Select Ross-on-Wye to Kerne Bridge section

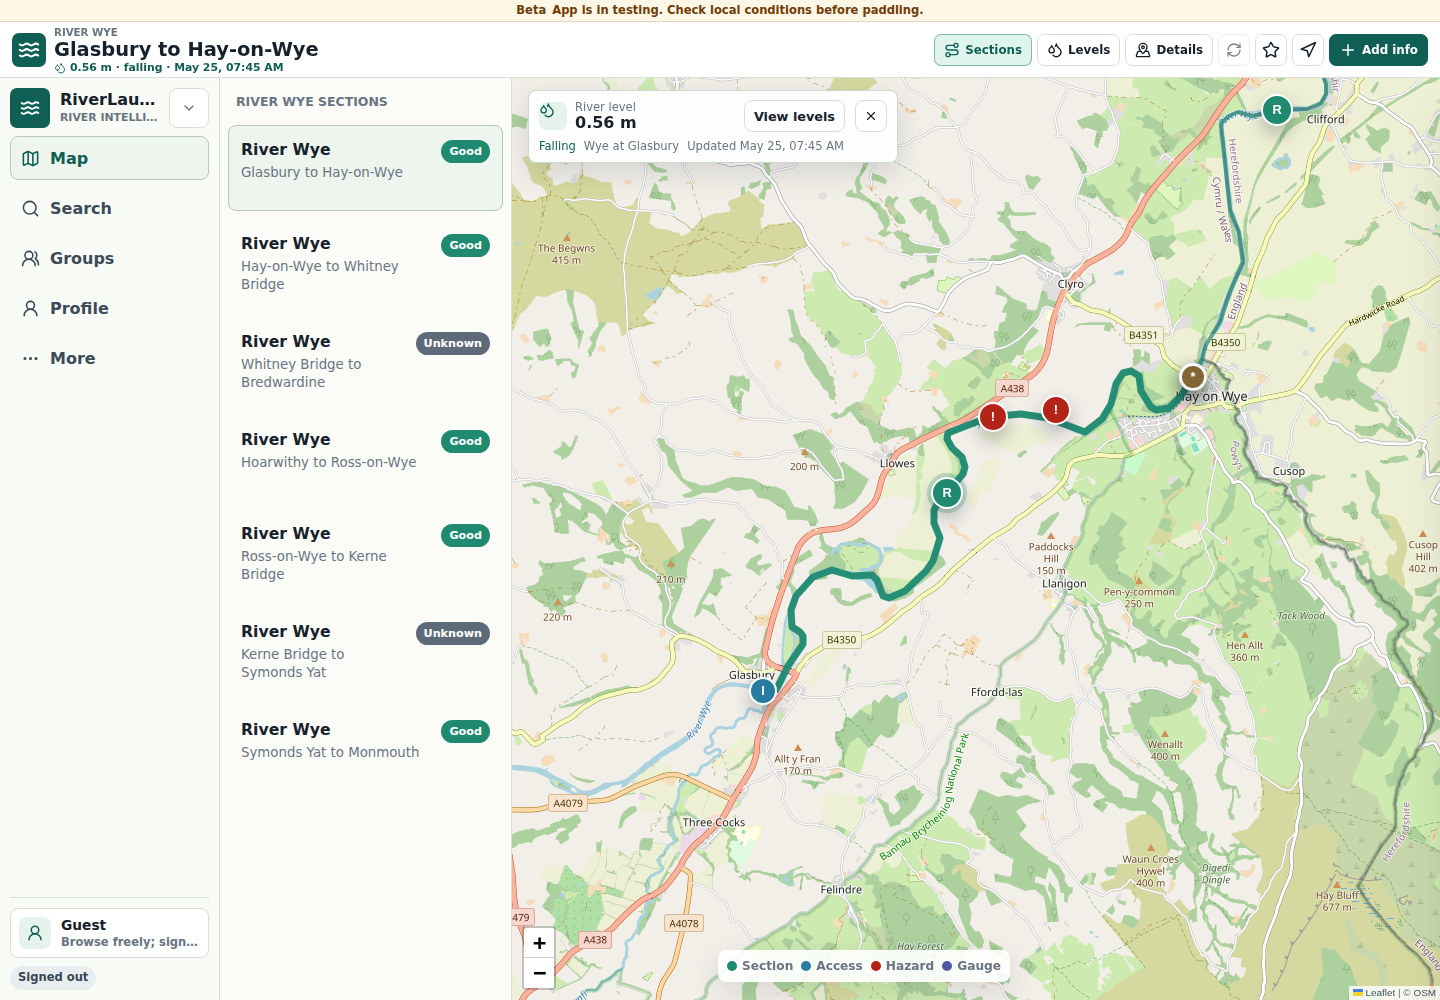point(365,554)
